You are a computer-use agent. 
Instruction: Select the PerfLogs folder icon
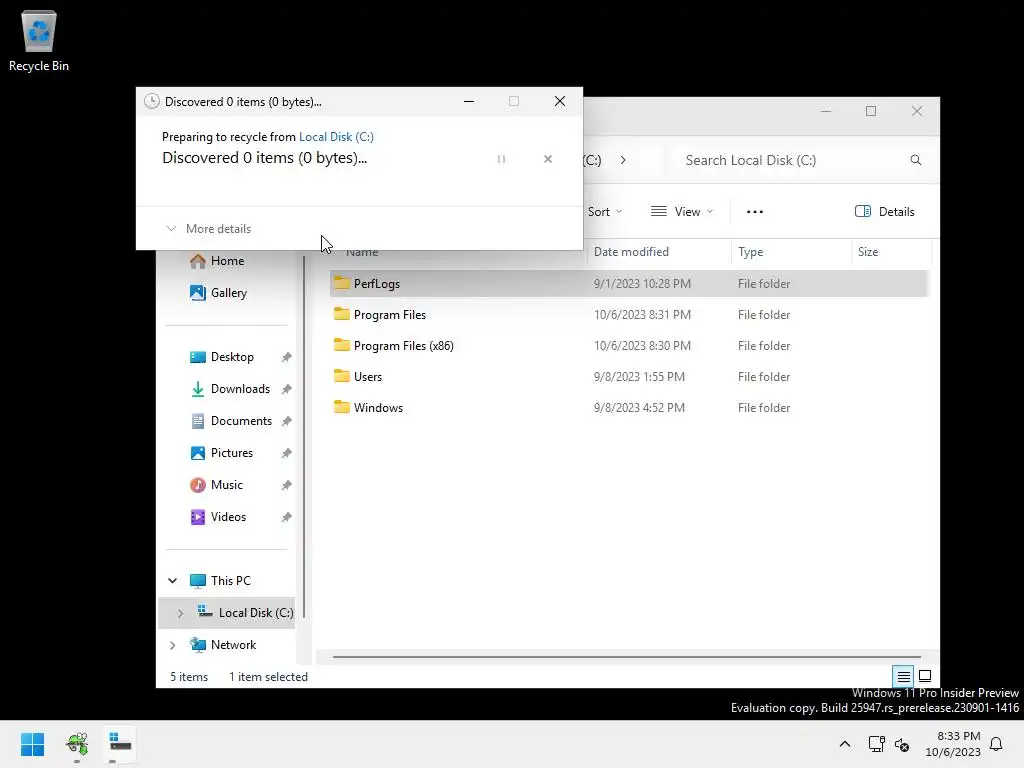tap(342, 283)
